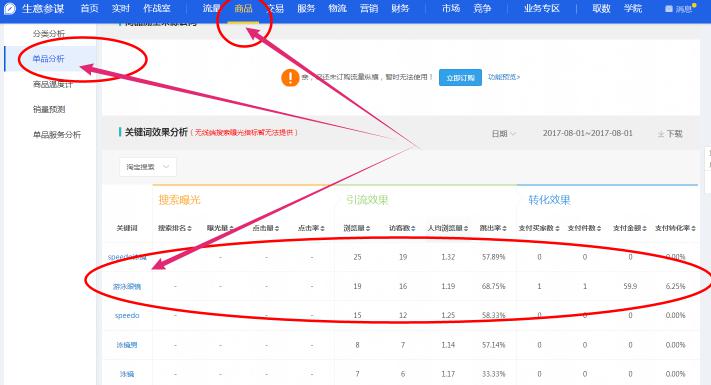Click the 关键词 column header
The height and width of the screenshot is (385, 711).
(x=127, y=228)
